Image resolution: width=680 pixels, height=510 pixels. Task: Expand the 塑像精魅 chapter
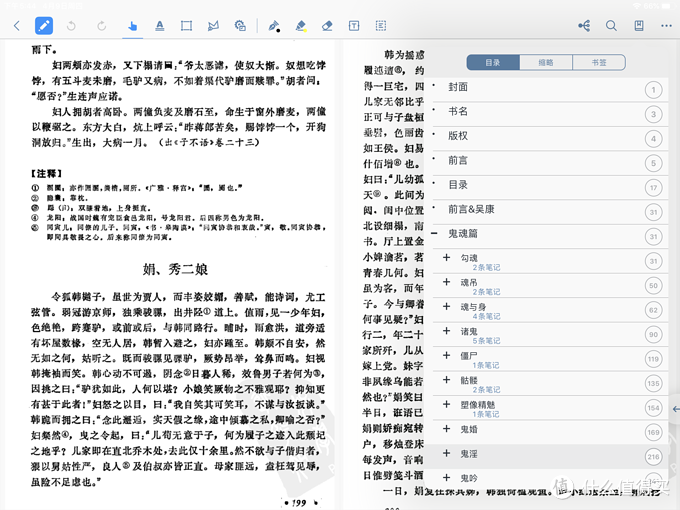tap(446, 404)
